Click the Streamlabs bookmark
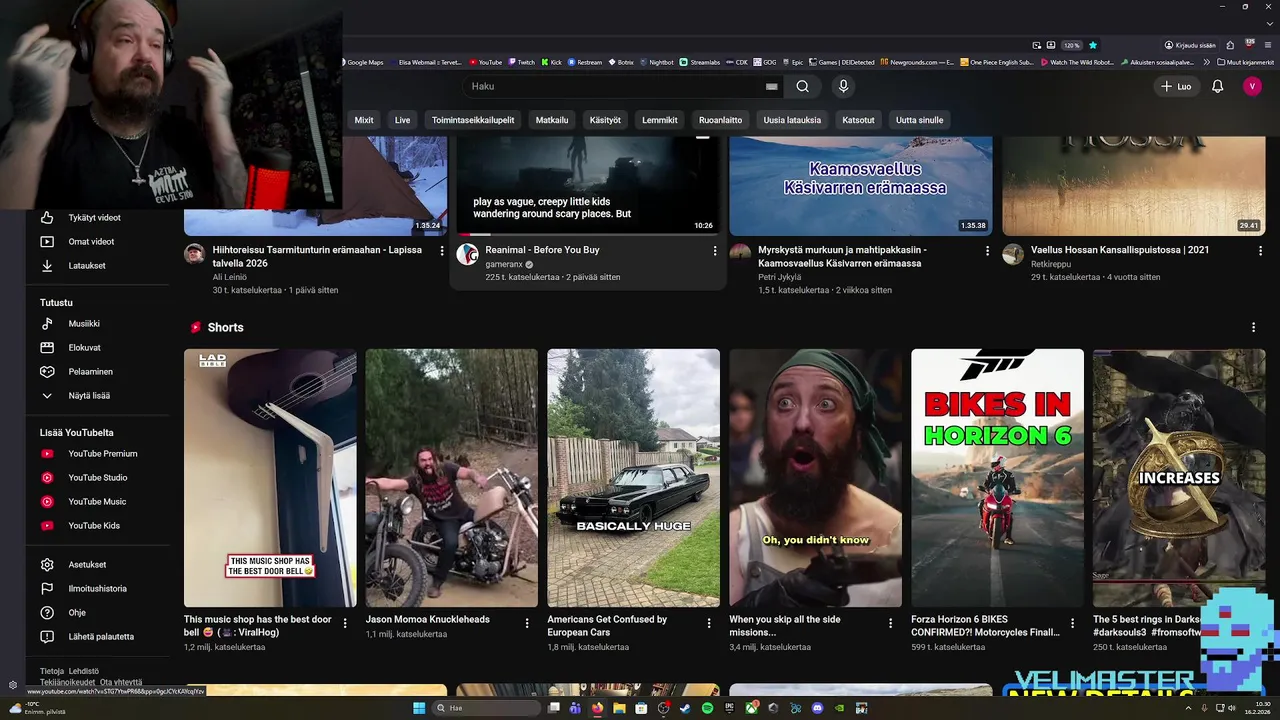Image resolution: width=1280 pixels, height=720 pixels. click(x=699, y=62)
